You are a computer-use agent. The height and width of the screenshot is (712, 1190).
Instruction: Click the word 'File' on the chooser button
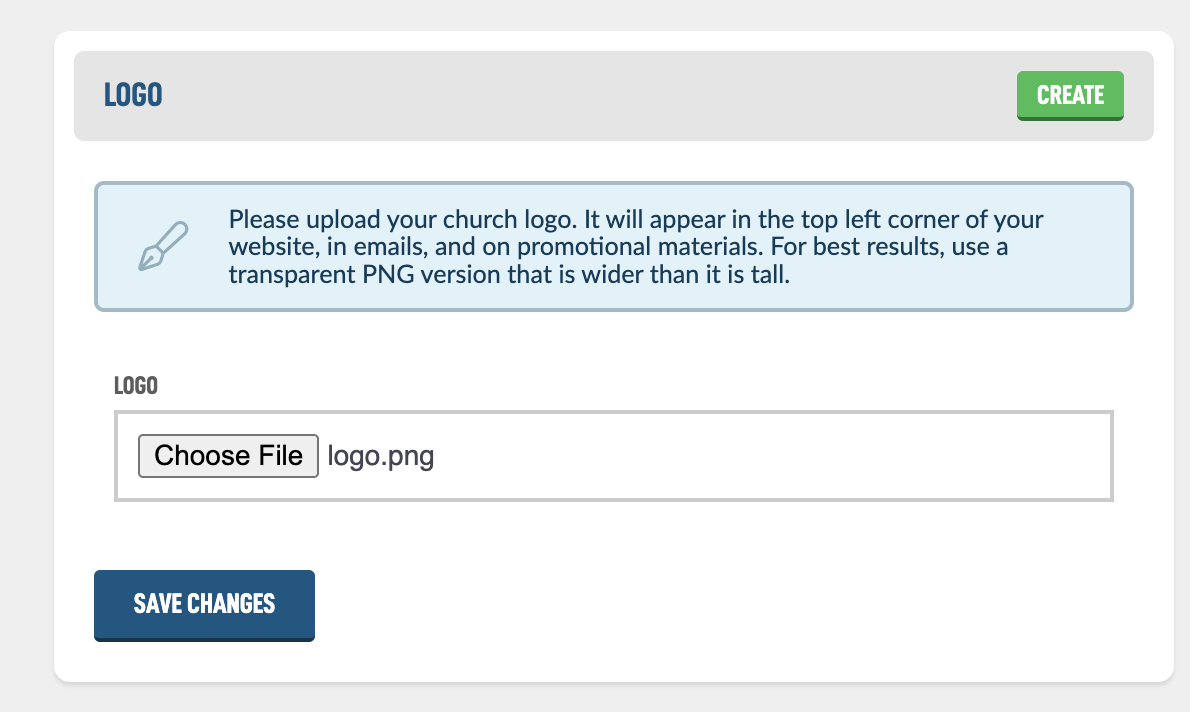click(280, 455)
